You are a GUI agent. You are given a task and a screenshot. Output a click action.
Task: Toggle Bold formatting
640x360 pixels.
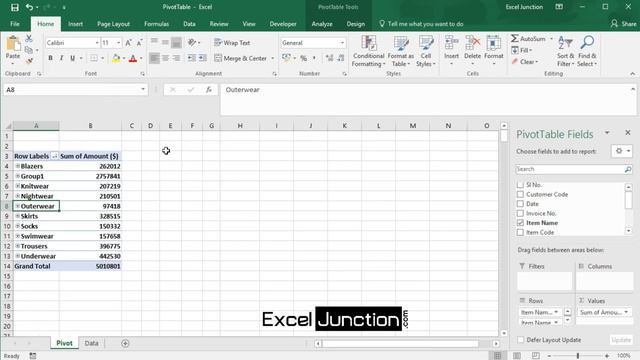50,58
